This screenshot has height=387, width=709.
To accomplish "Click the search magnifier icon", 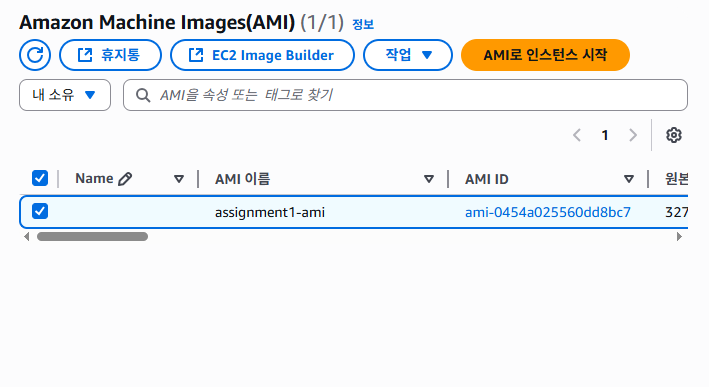I will [x=143, y=95].
